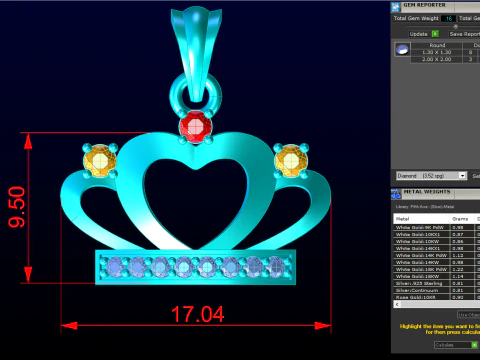Click the Grams column header
The height and width of the screenshot is (360, 480).
click(x=462, y=219)
